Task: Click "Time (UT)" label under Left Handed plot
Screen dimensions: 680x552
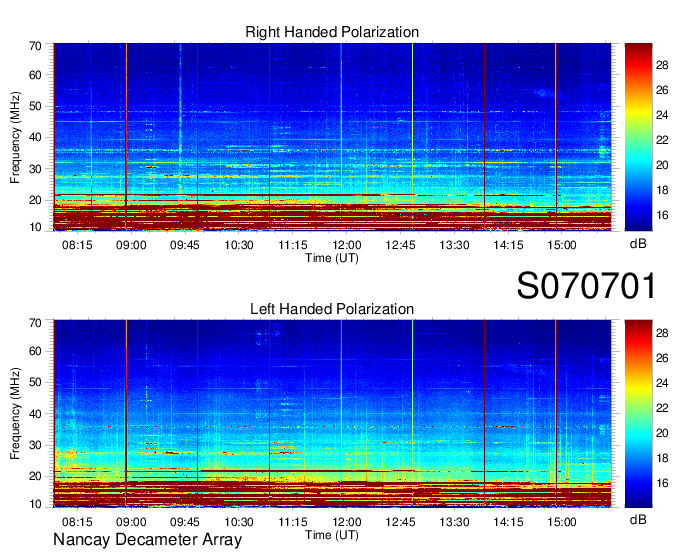Action: coord(332,535)
